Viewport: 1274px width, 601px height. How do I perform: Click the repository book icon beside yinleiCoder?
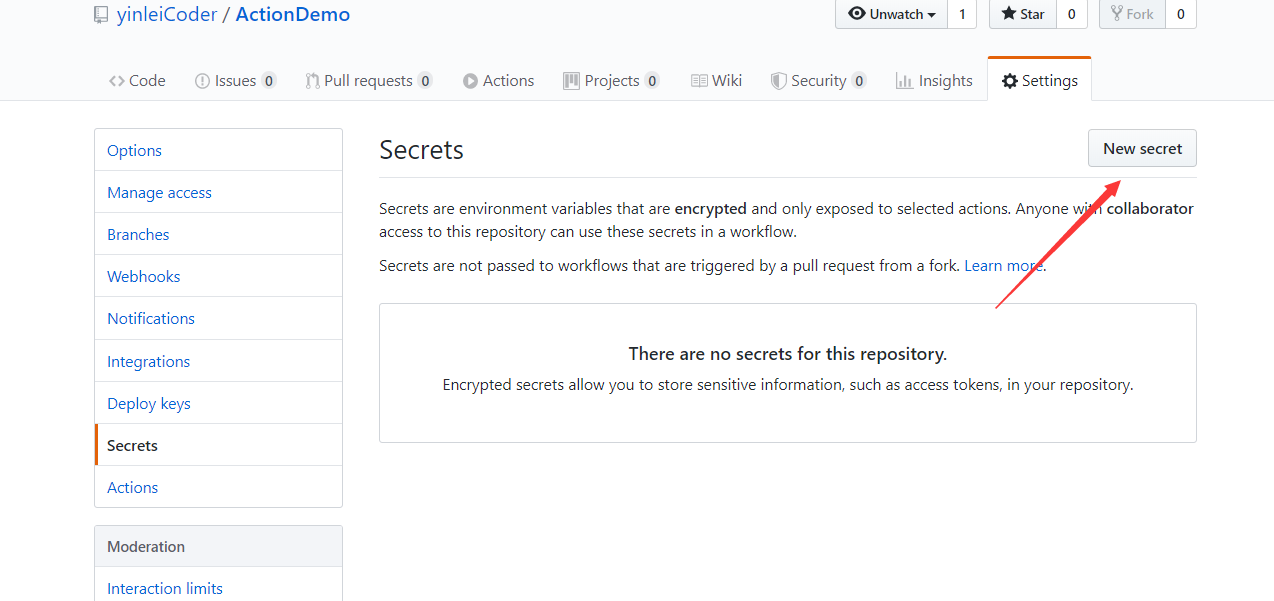tap(101, 15)
